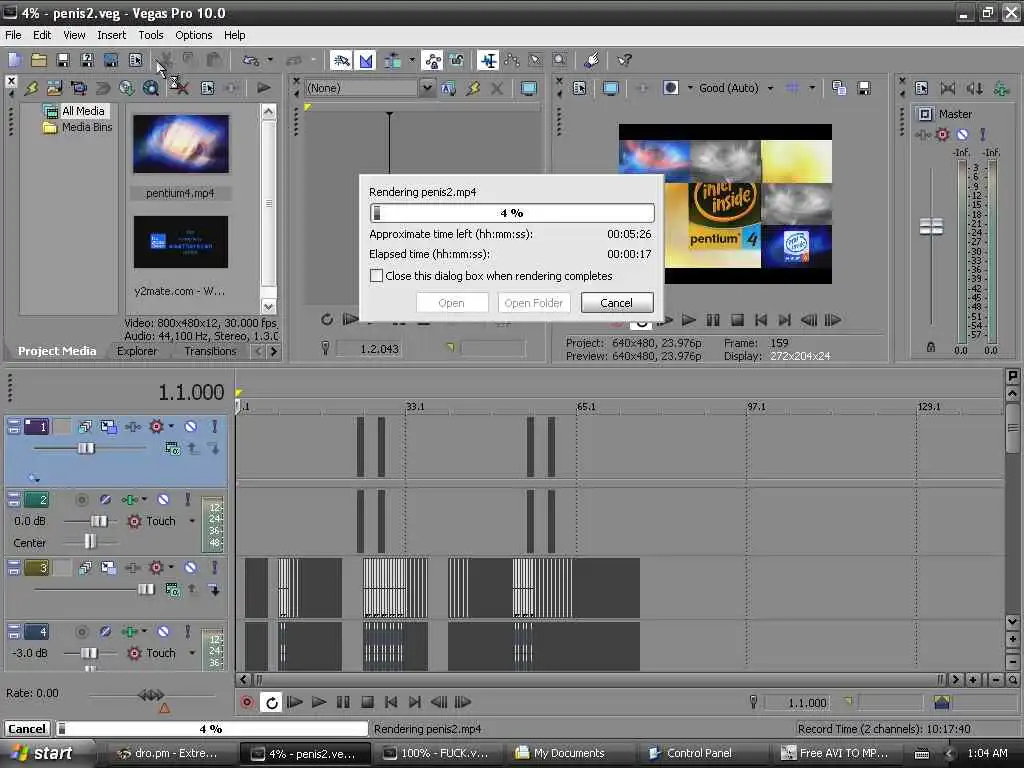Switch to the Transitions tab
This screenshot has width=1024, height=768.
point(210,351)
